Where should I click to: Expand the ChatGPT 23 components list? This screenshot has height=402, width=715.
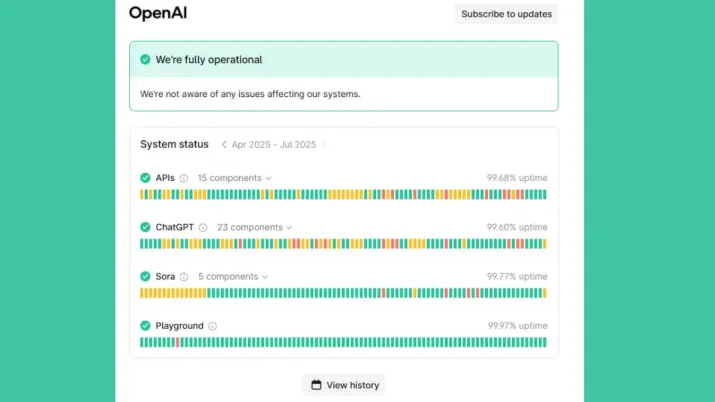254,227
